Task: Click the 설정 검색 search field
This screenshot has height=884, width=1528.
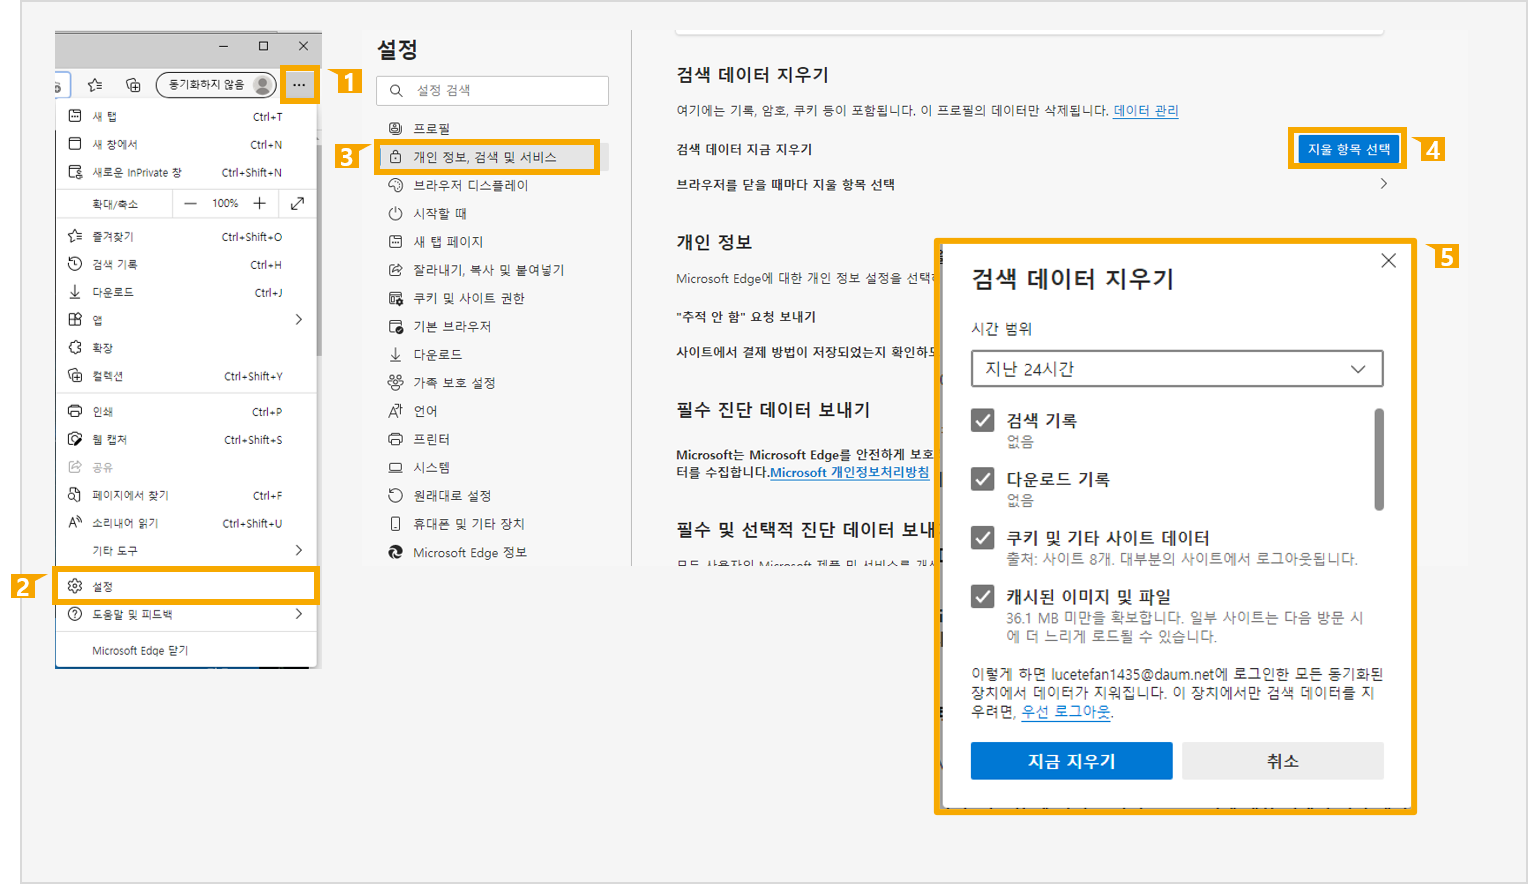Action: pos(493,90)
